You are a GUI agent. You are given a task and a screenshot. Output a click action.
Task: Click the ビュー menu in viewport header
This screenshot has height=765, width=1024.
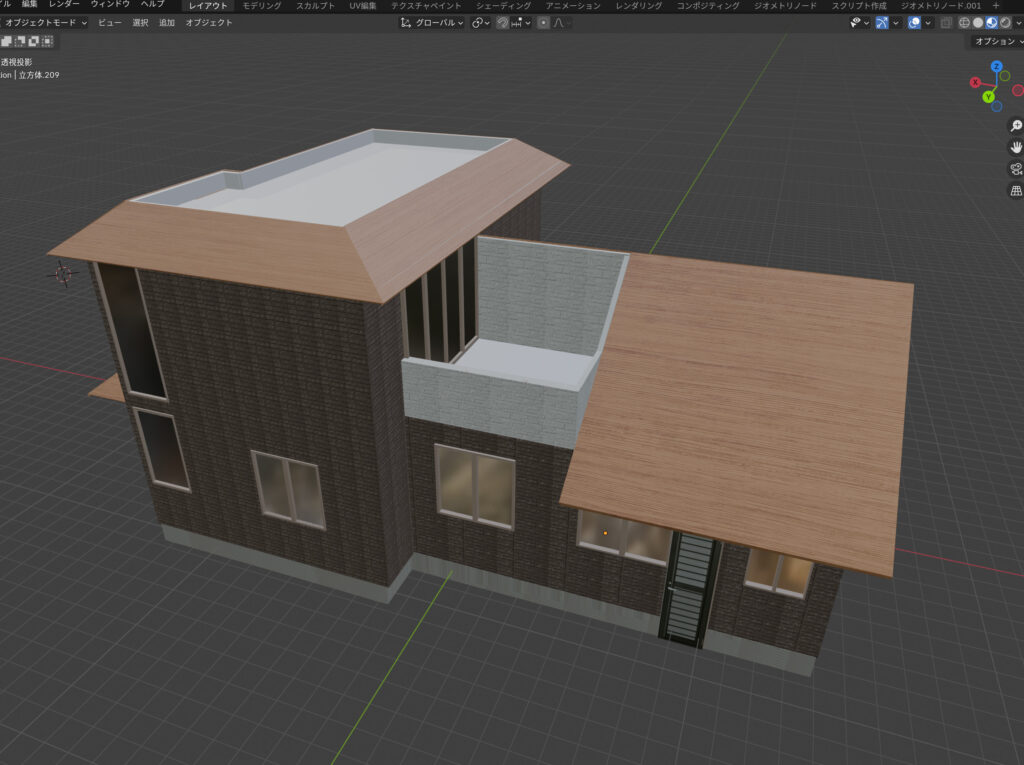click(110, 22)
